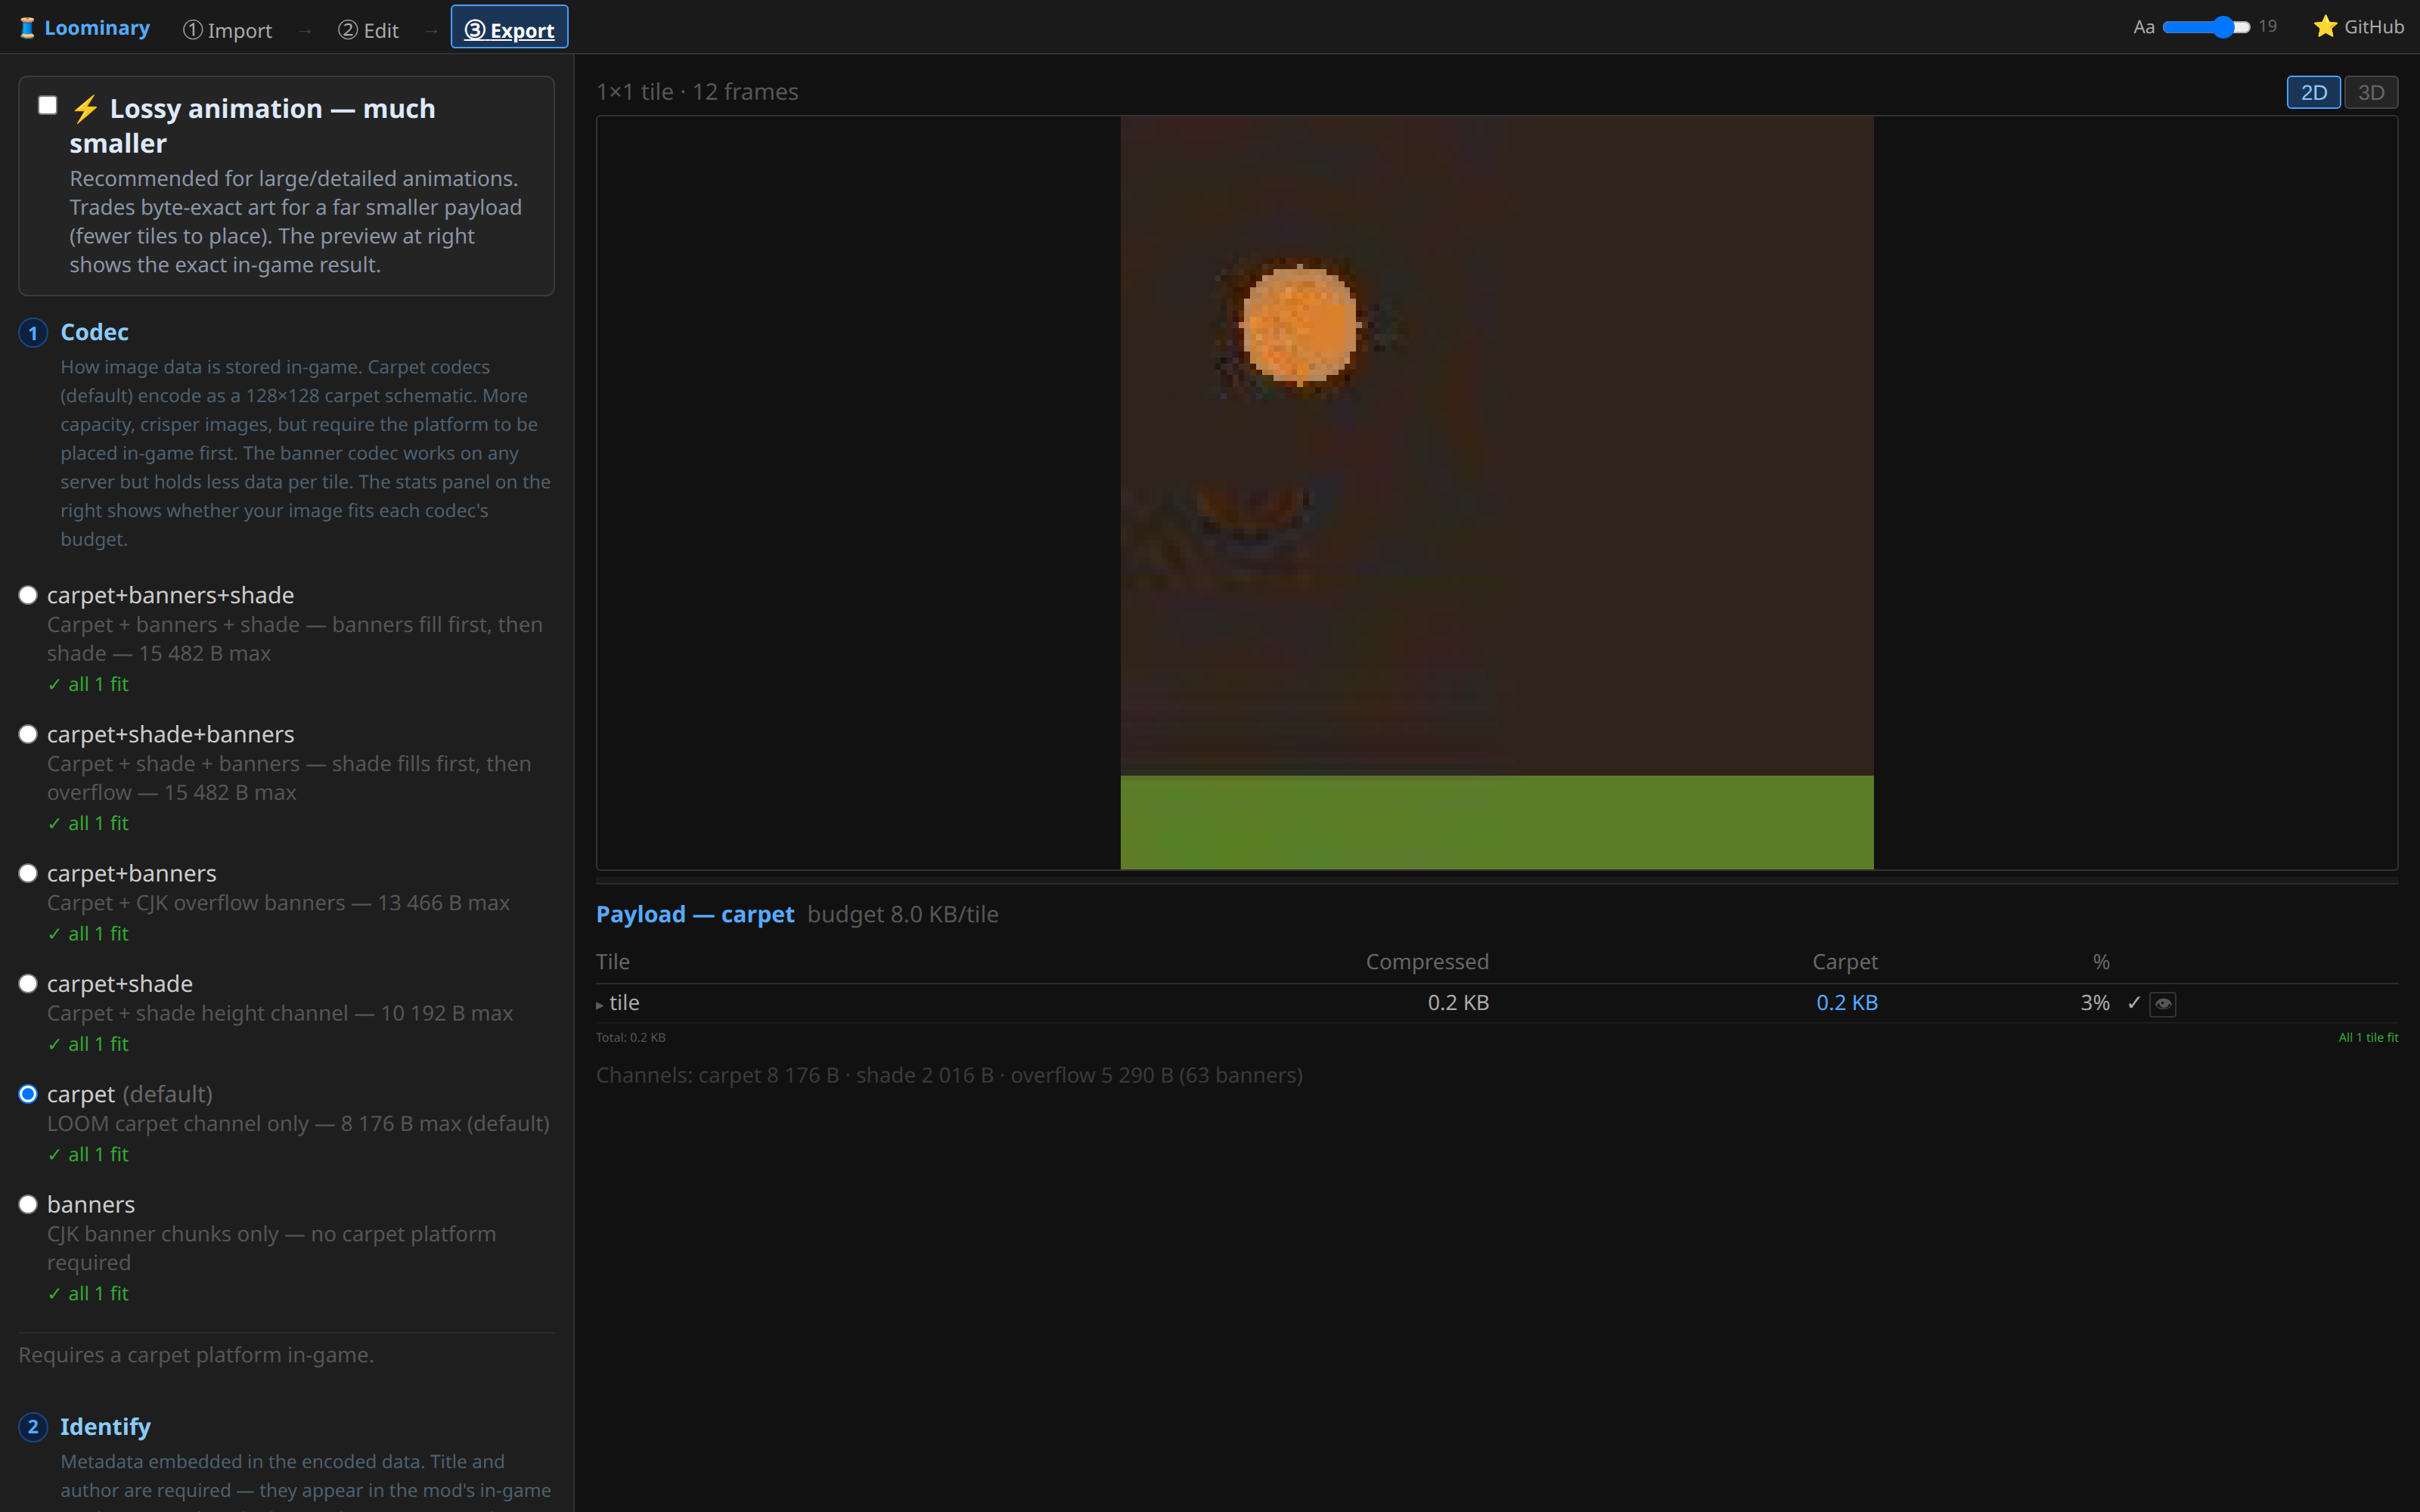Adjust the Aa font size slider
Viewport: 2420px width, 1512px height.
tap(2206, 27)
